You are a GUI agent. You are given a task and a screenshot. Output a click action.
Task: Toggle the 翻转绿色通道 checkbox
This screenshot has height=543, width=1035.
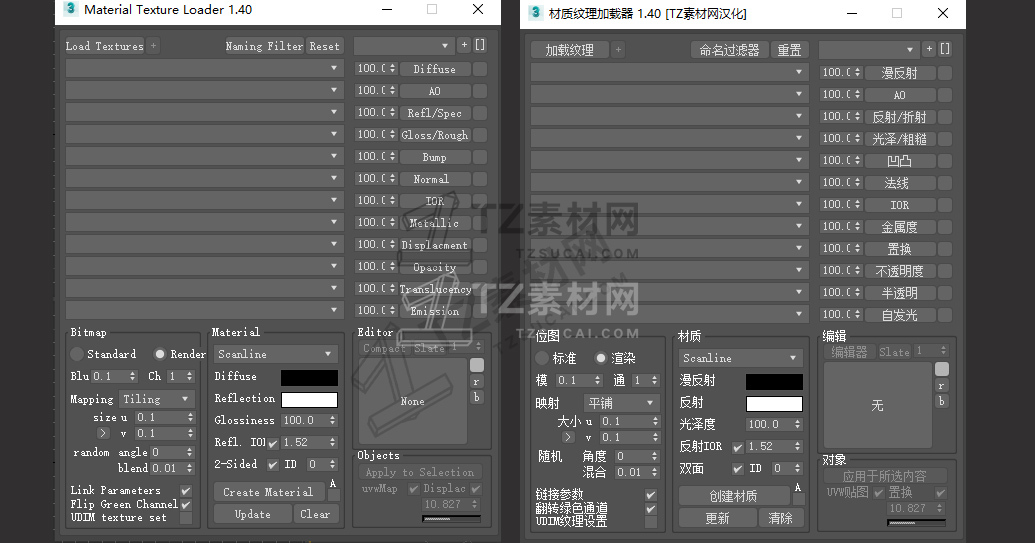651,509
